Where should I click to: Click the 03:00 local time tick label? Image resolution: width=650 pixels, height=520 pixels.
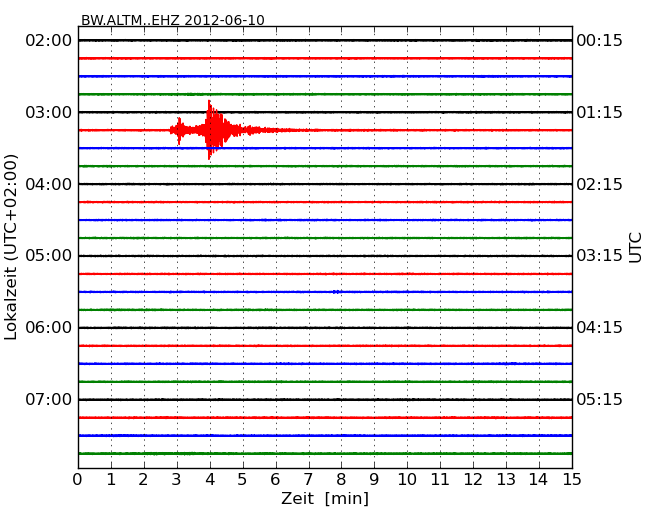[x=49, y=112]
